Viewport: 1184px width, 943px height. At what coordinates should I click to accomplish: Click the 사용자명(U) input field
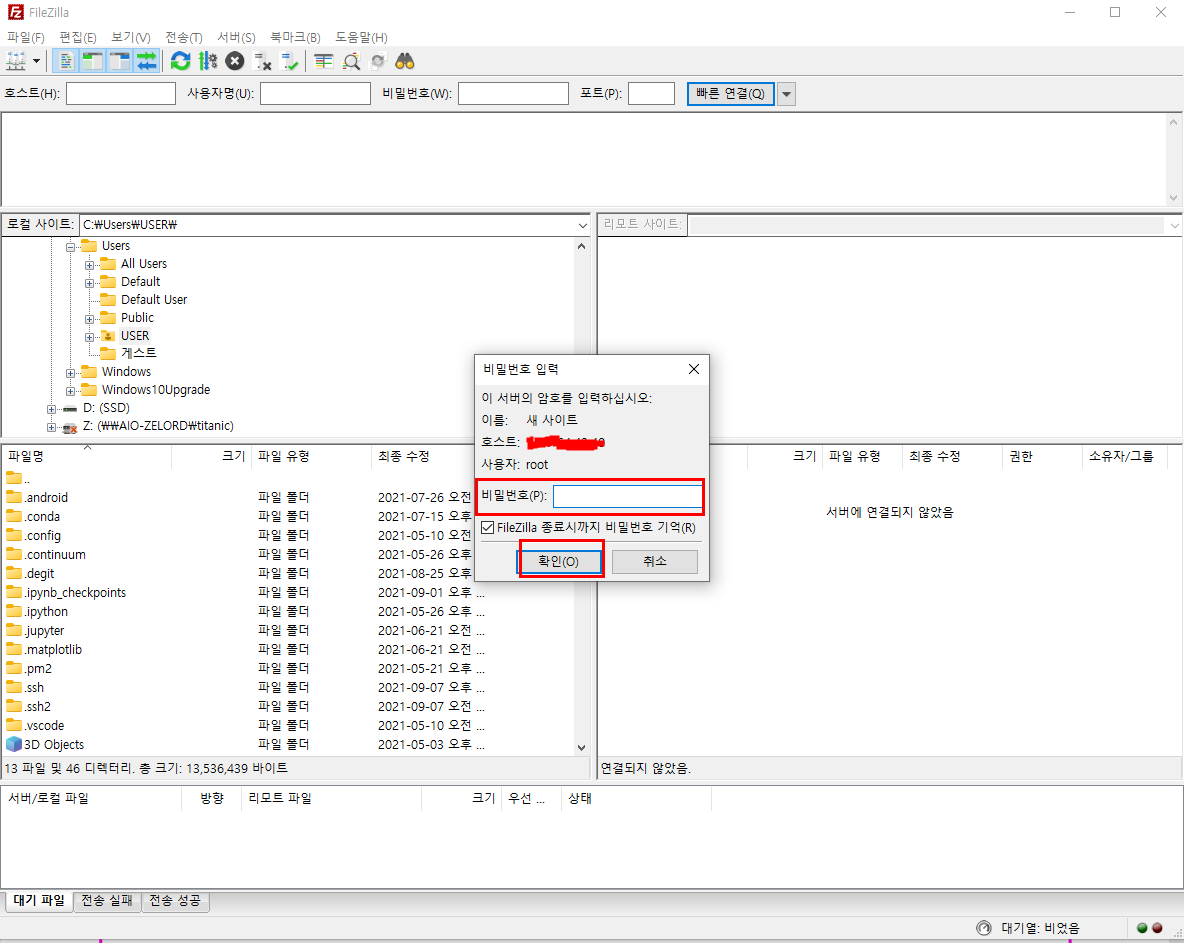coord(316,94)
